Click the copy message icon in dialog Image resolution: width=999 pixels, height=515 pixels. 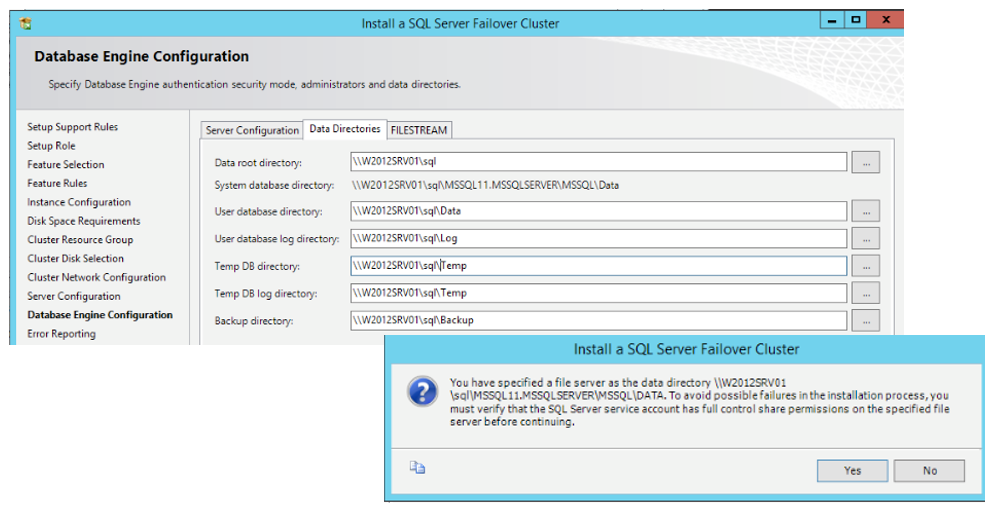coord(417,468)
